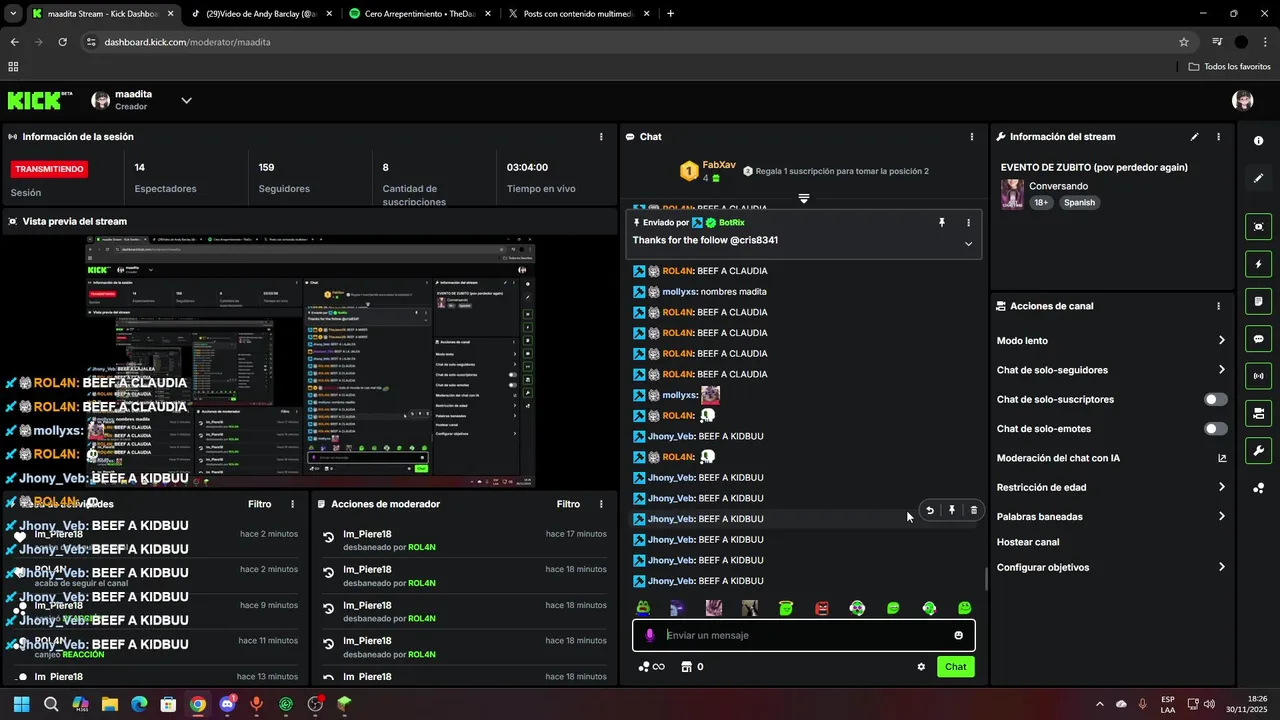
Task: Click the shop icon below message box
Action: click(687, 667)
